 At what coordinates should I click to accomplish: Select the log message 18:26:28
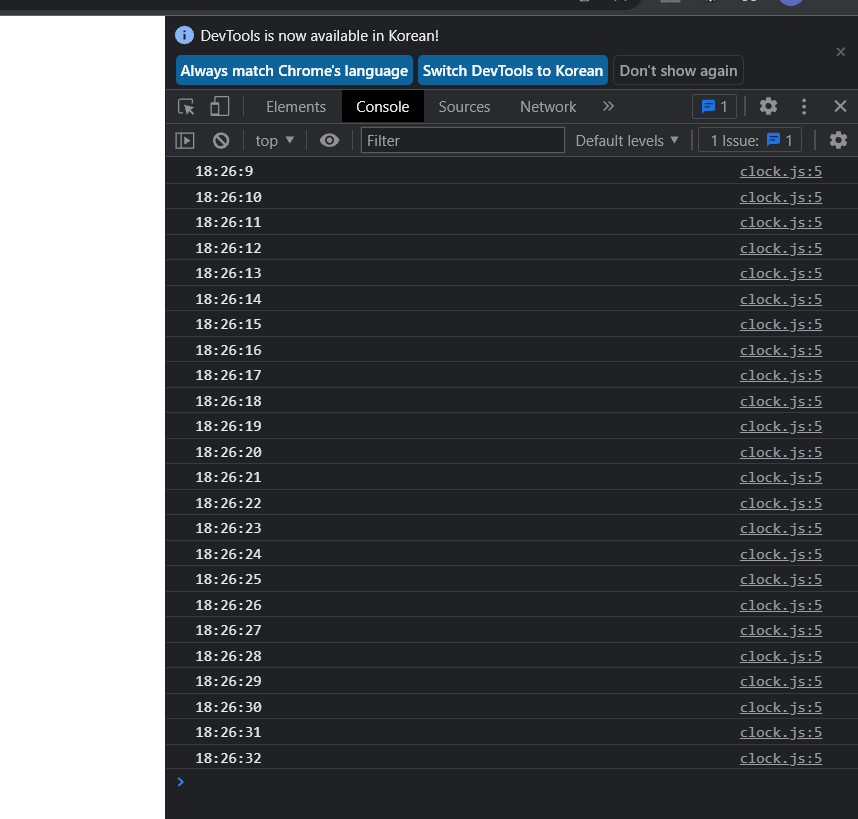point(228,656)
